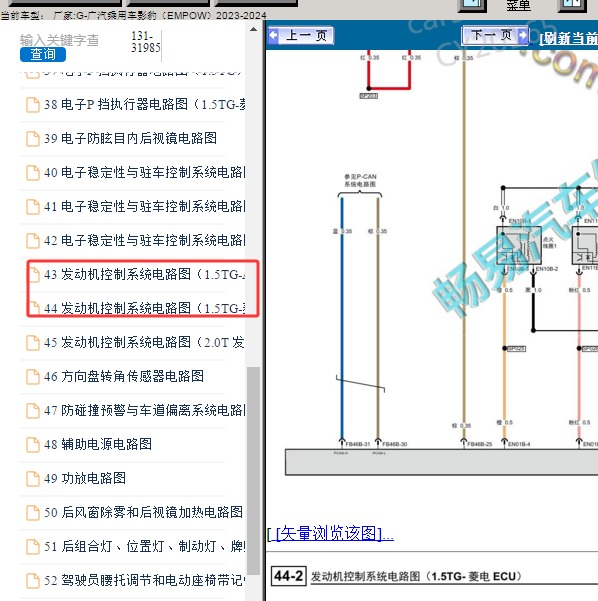Open item 52 驾驶员腰托调节和电动座椅
Screen dimensions: 598x601
(145, 580)
